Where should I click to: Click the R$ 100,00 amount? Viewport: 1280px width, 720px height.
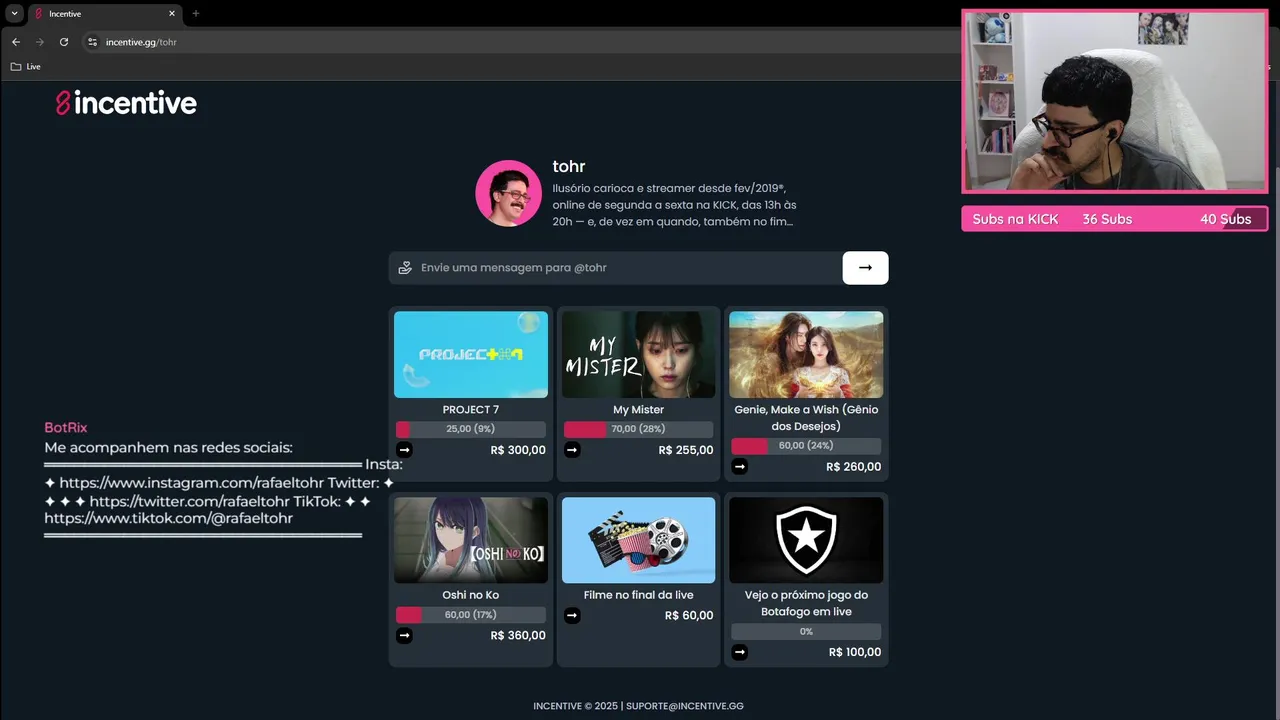(x=855, y=652)
